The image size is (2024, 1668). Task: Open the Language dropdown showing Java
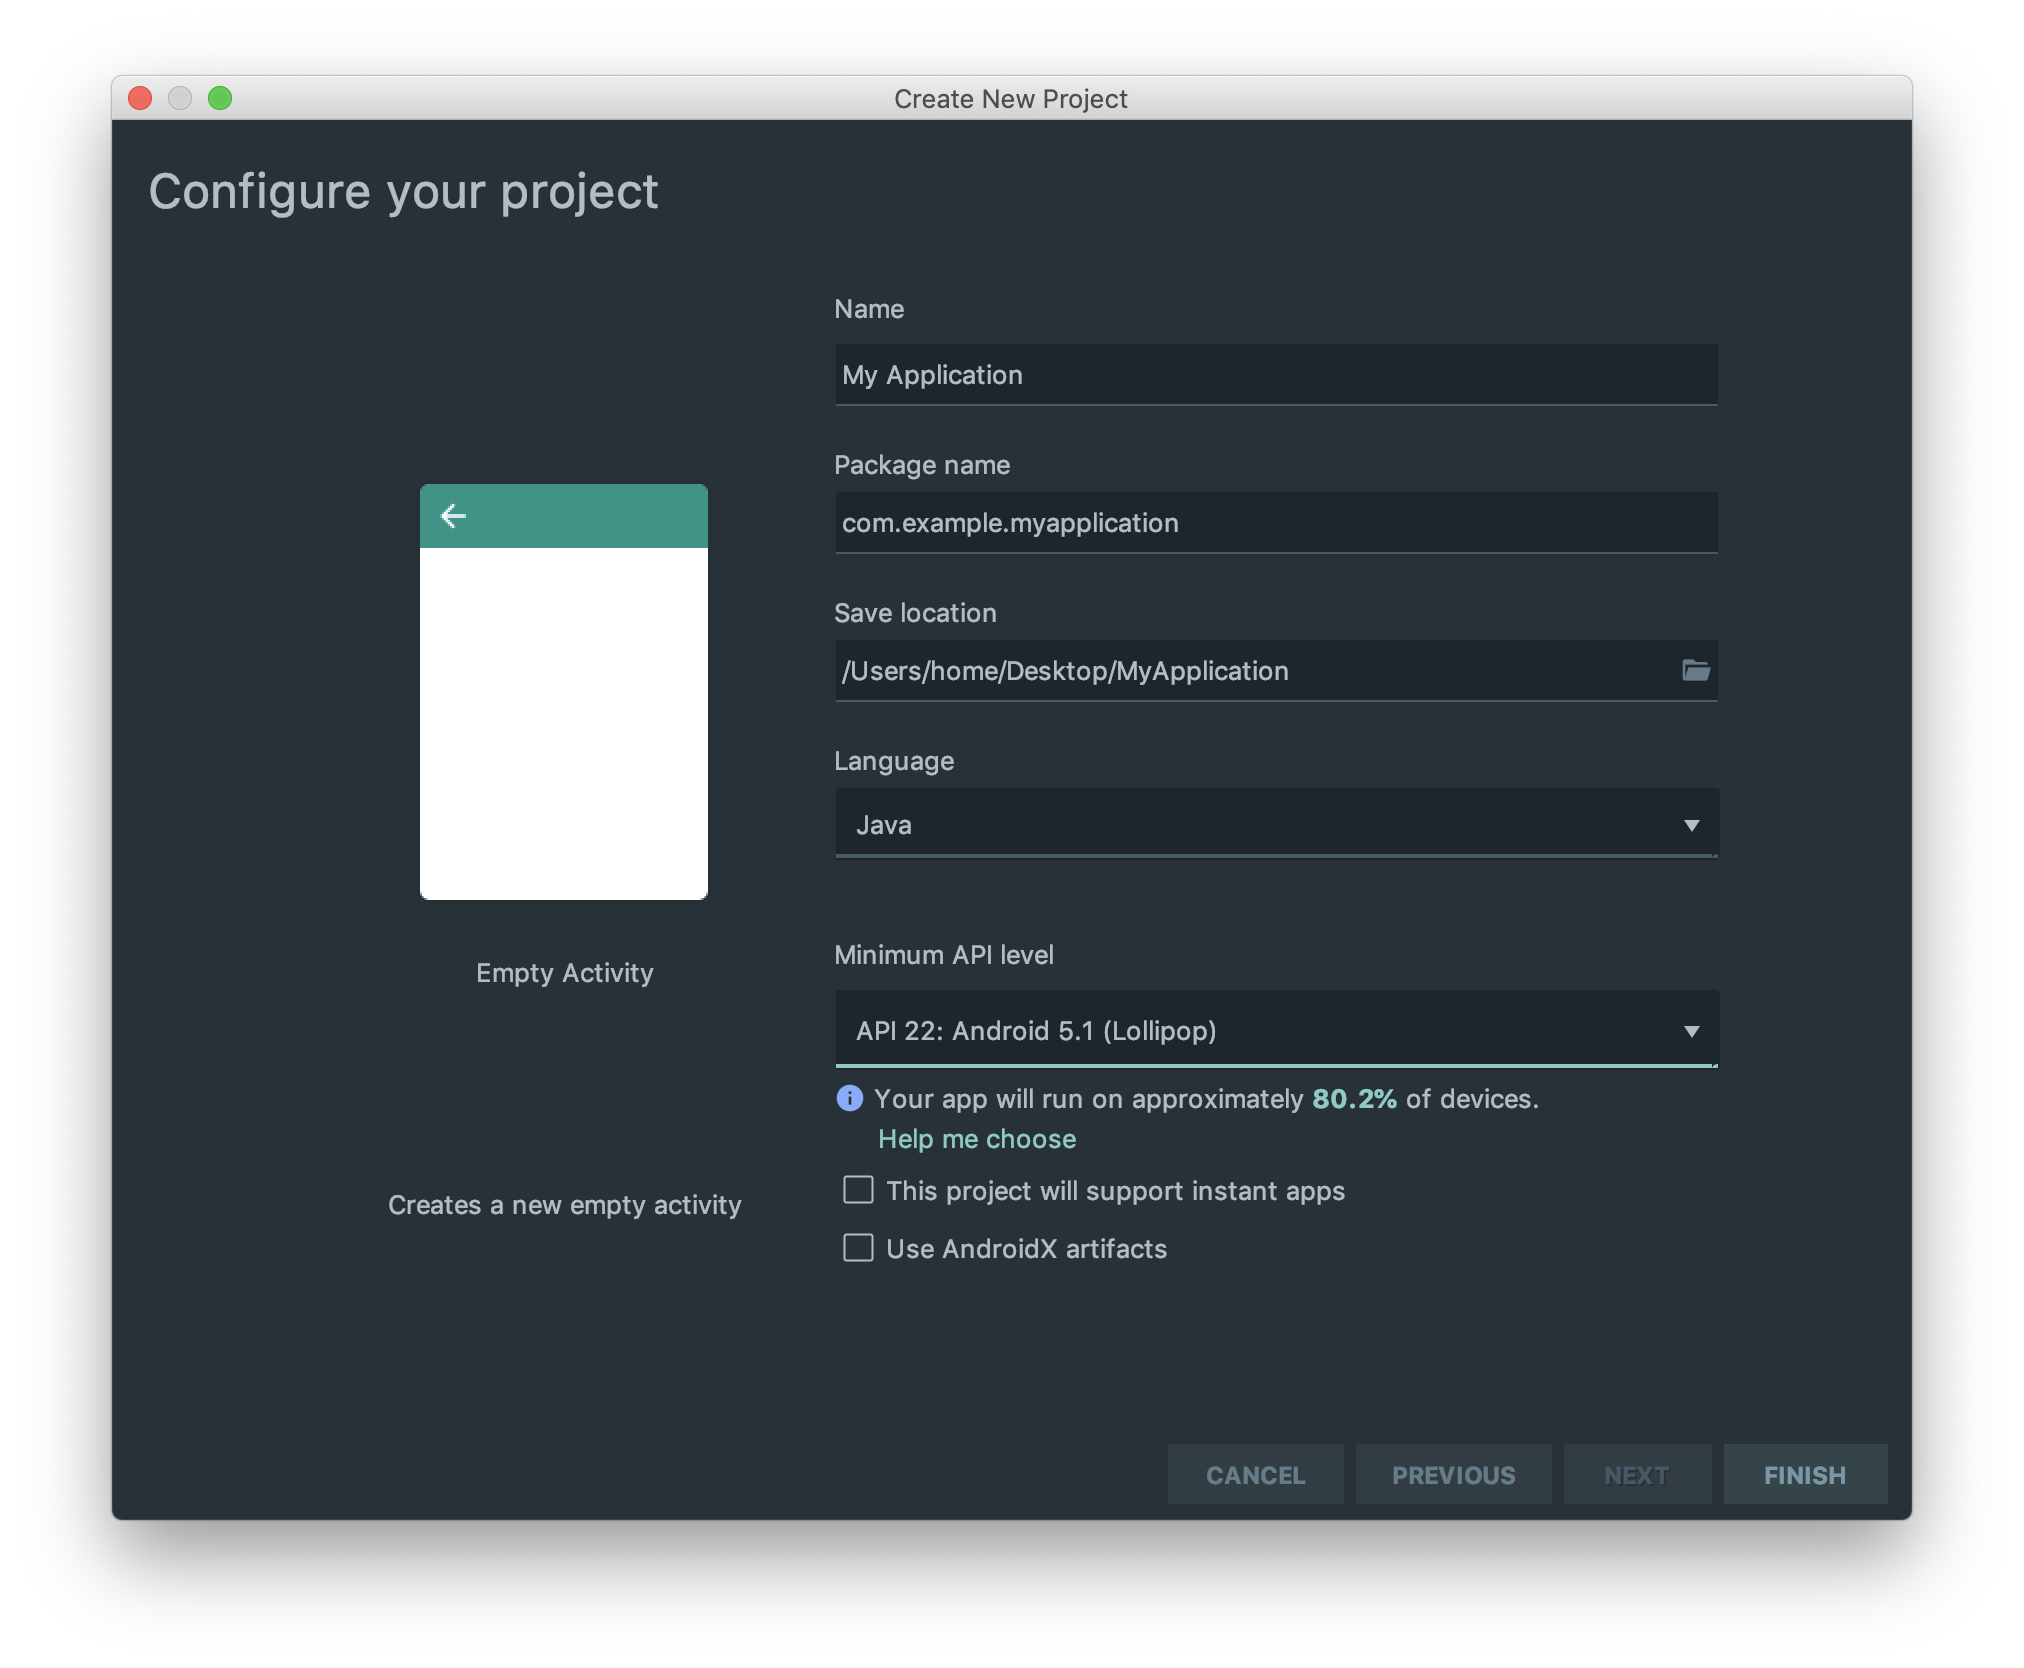point(1260,824)
